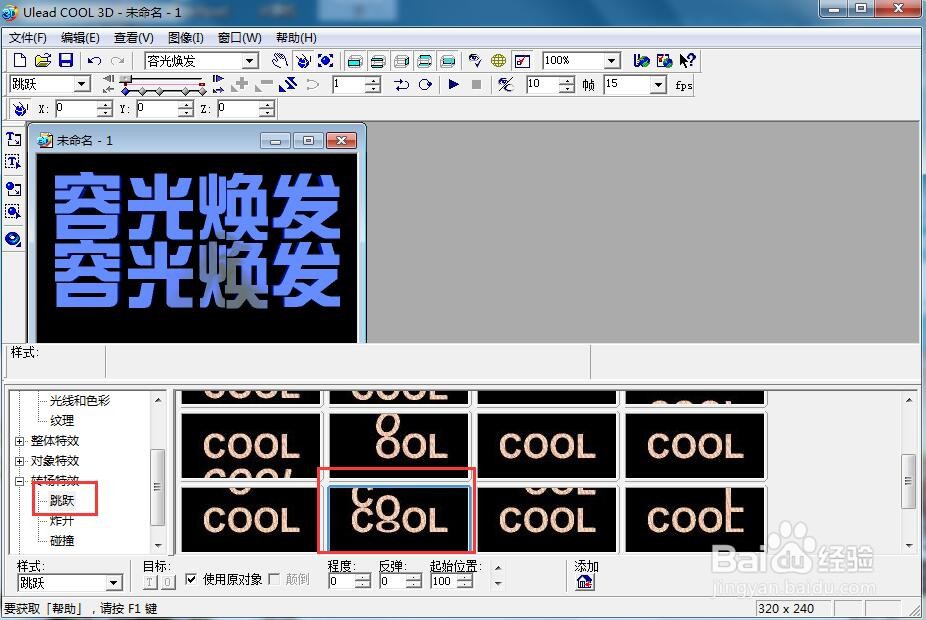Click the context help arrow-question icon
This screenshot has width=926, height=620.
click(687, 60)
